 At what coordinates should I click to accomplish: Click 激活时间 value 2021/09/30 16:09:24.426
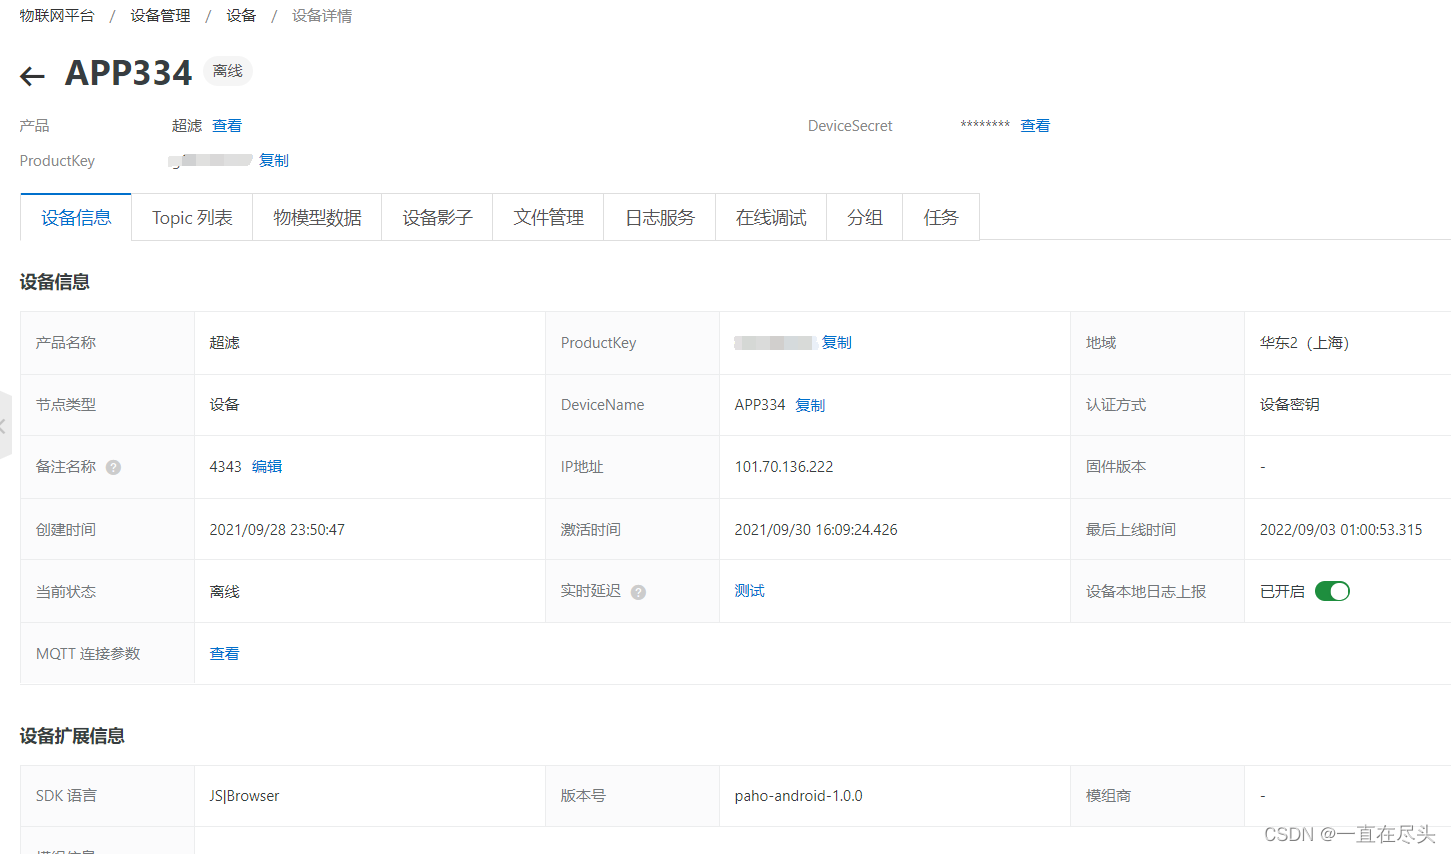(x=816, y=530)
